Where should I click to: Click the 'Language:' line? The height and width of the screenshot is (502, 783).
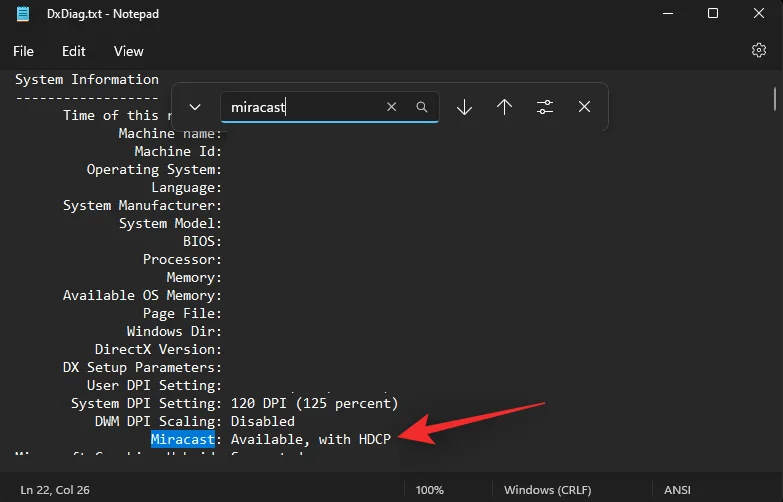187,187
